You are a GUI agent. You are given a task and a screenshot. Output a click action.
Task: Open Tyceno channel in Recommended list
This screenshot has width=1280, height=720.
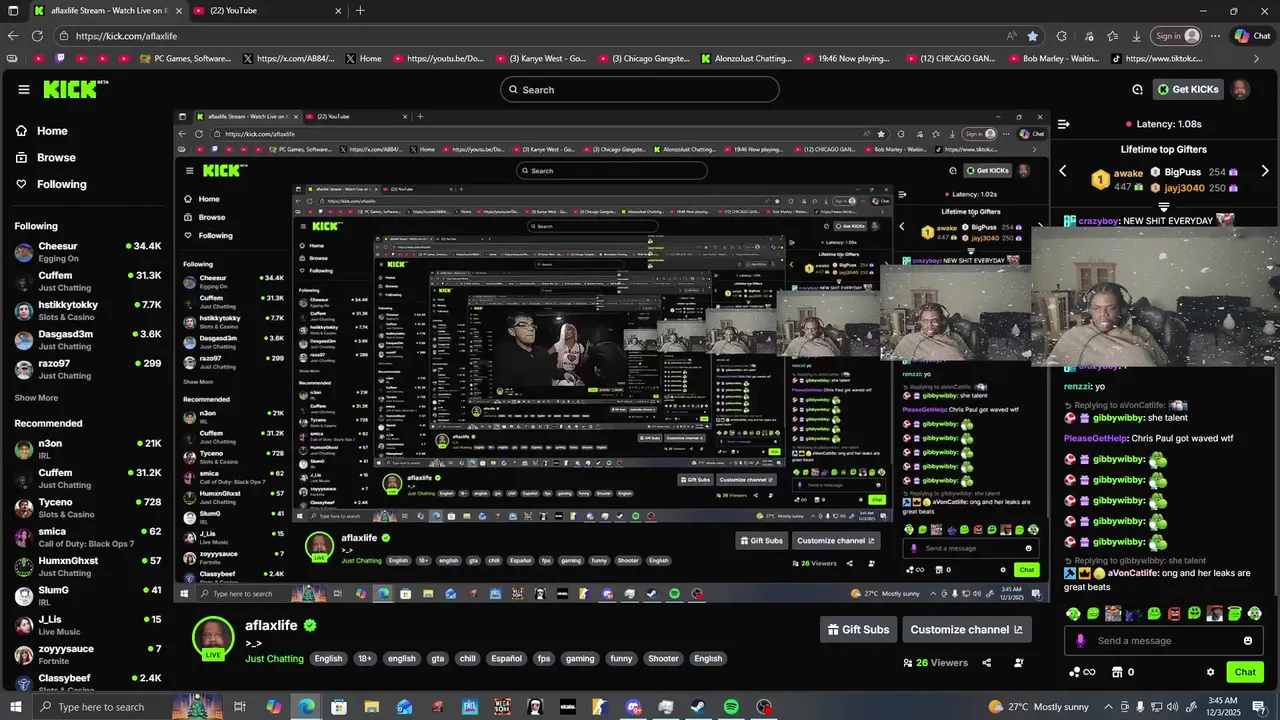(x=88, y=508)
